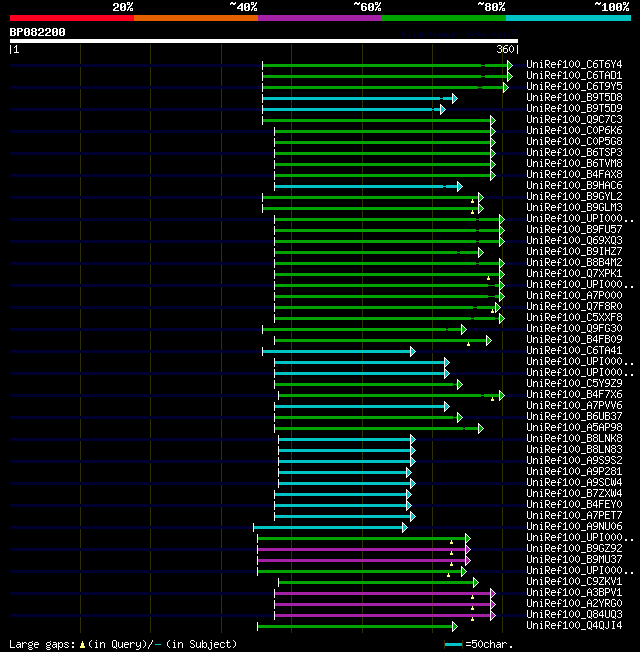Open the UniRef100_A7PET7 label
Viewport: 640px width, 652px height.
tap(574, 516)
